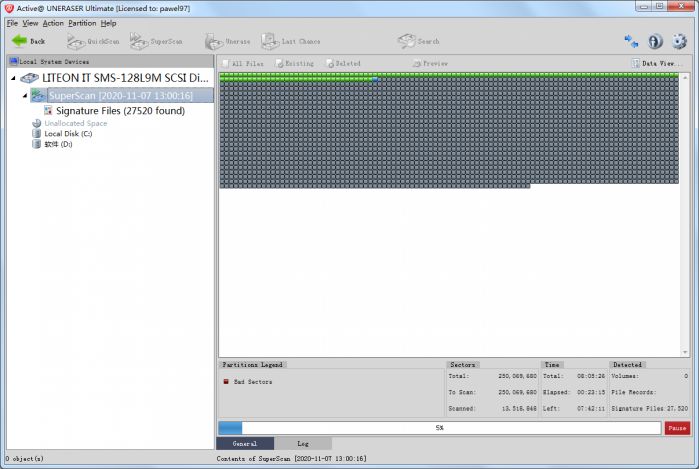Viewport: 699px width, 469px height.
Task: Select the LITEON IT SMS-128L9M disk icon
Action: tap(29, 78)
